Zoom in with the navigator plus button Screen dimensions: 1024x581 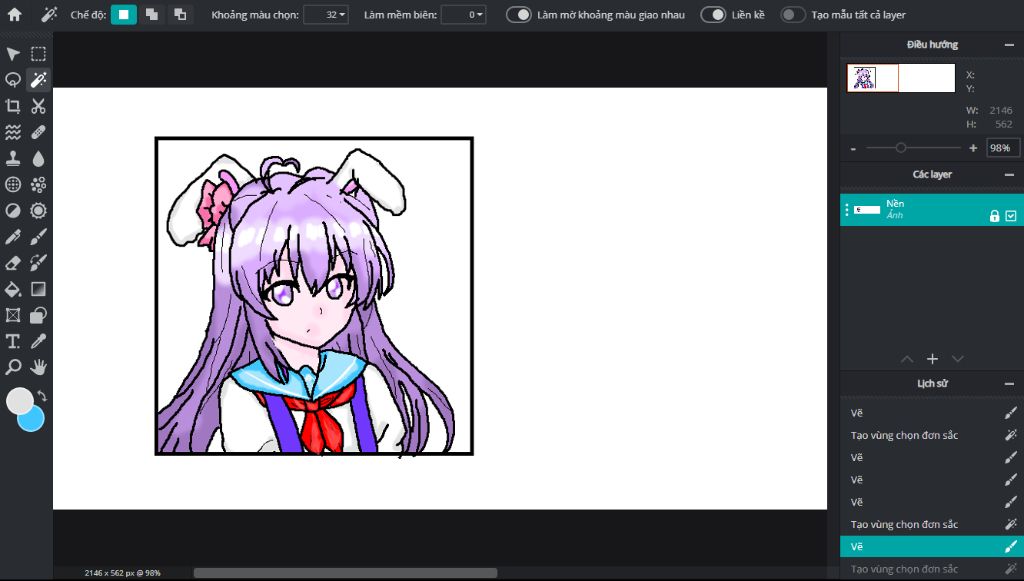973,148
